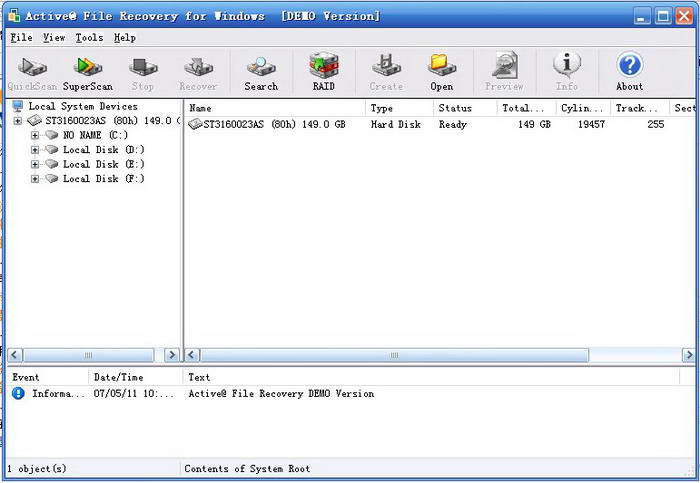
Task: Click the Recover toolbar icon
Action: (x=198, y=67)
